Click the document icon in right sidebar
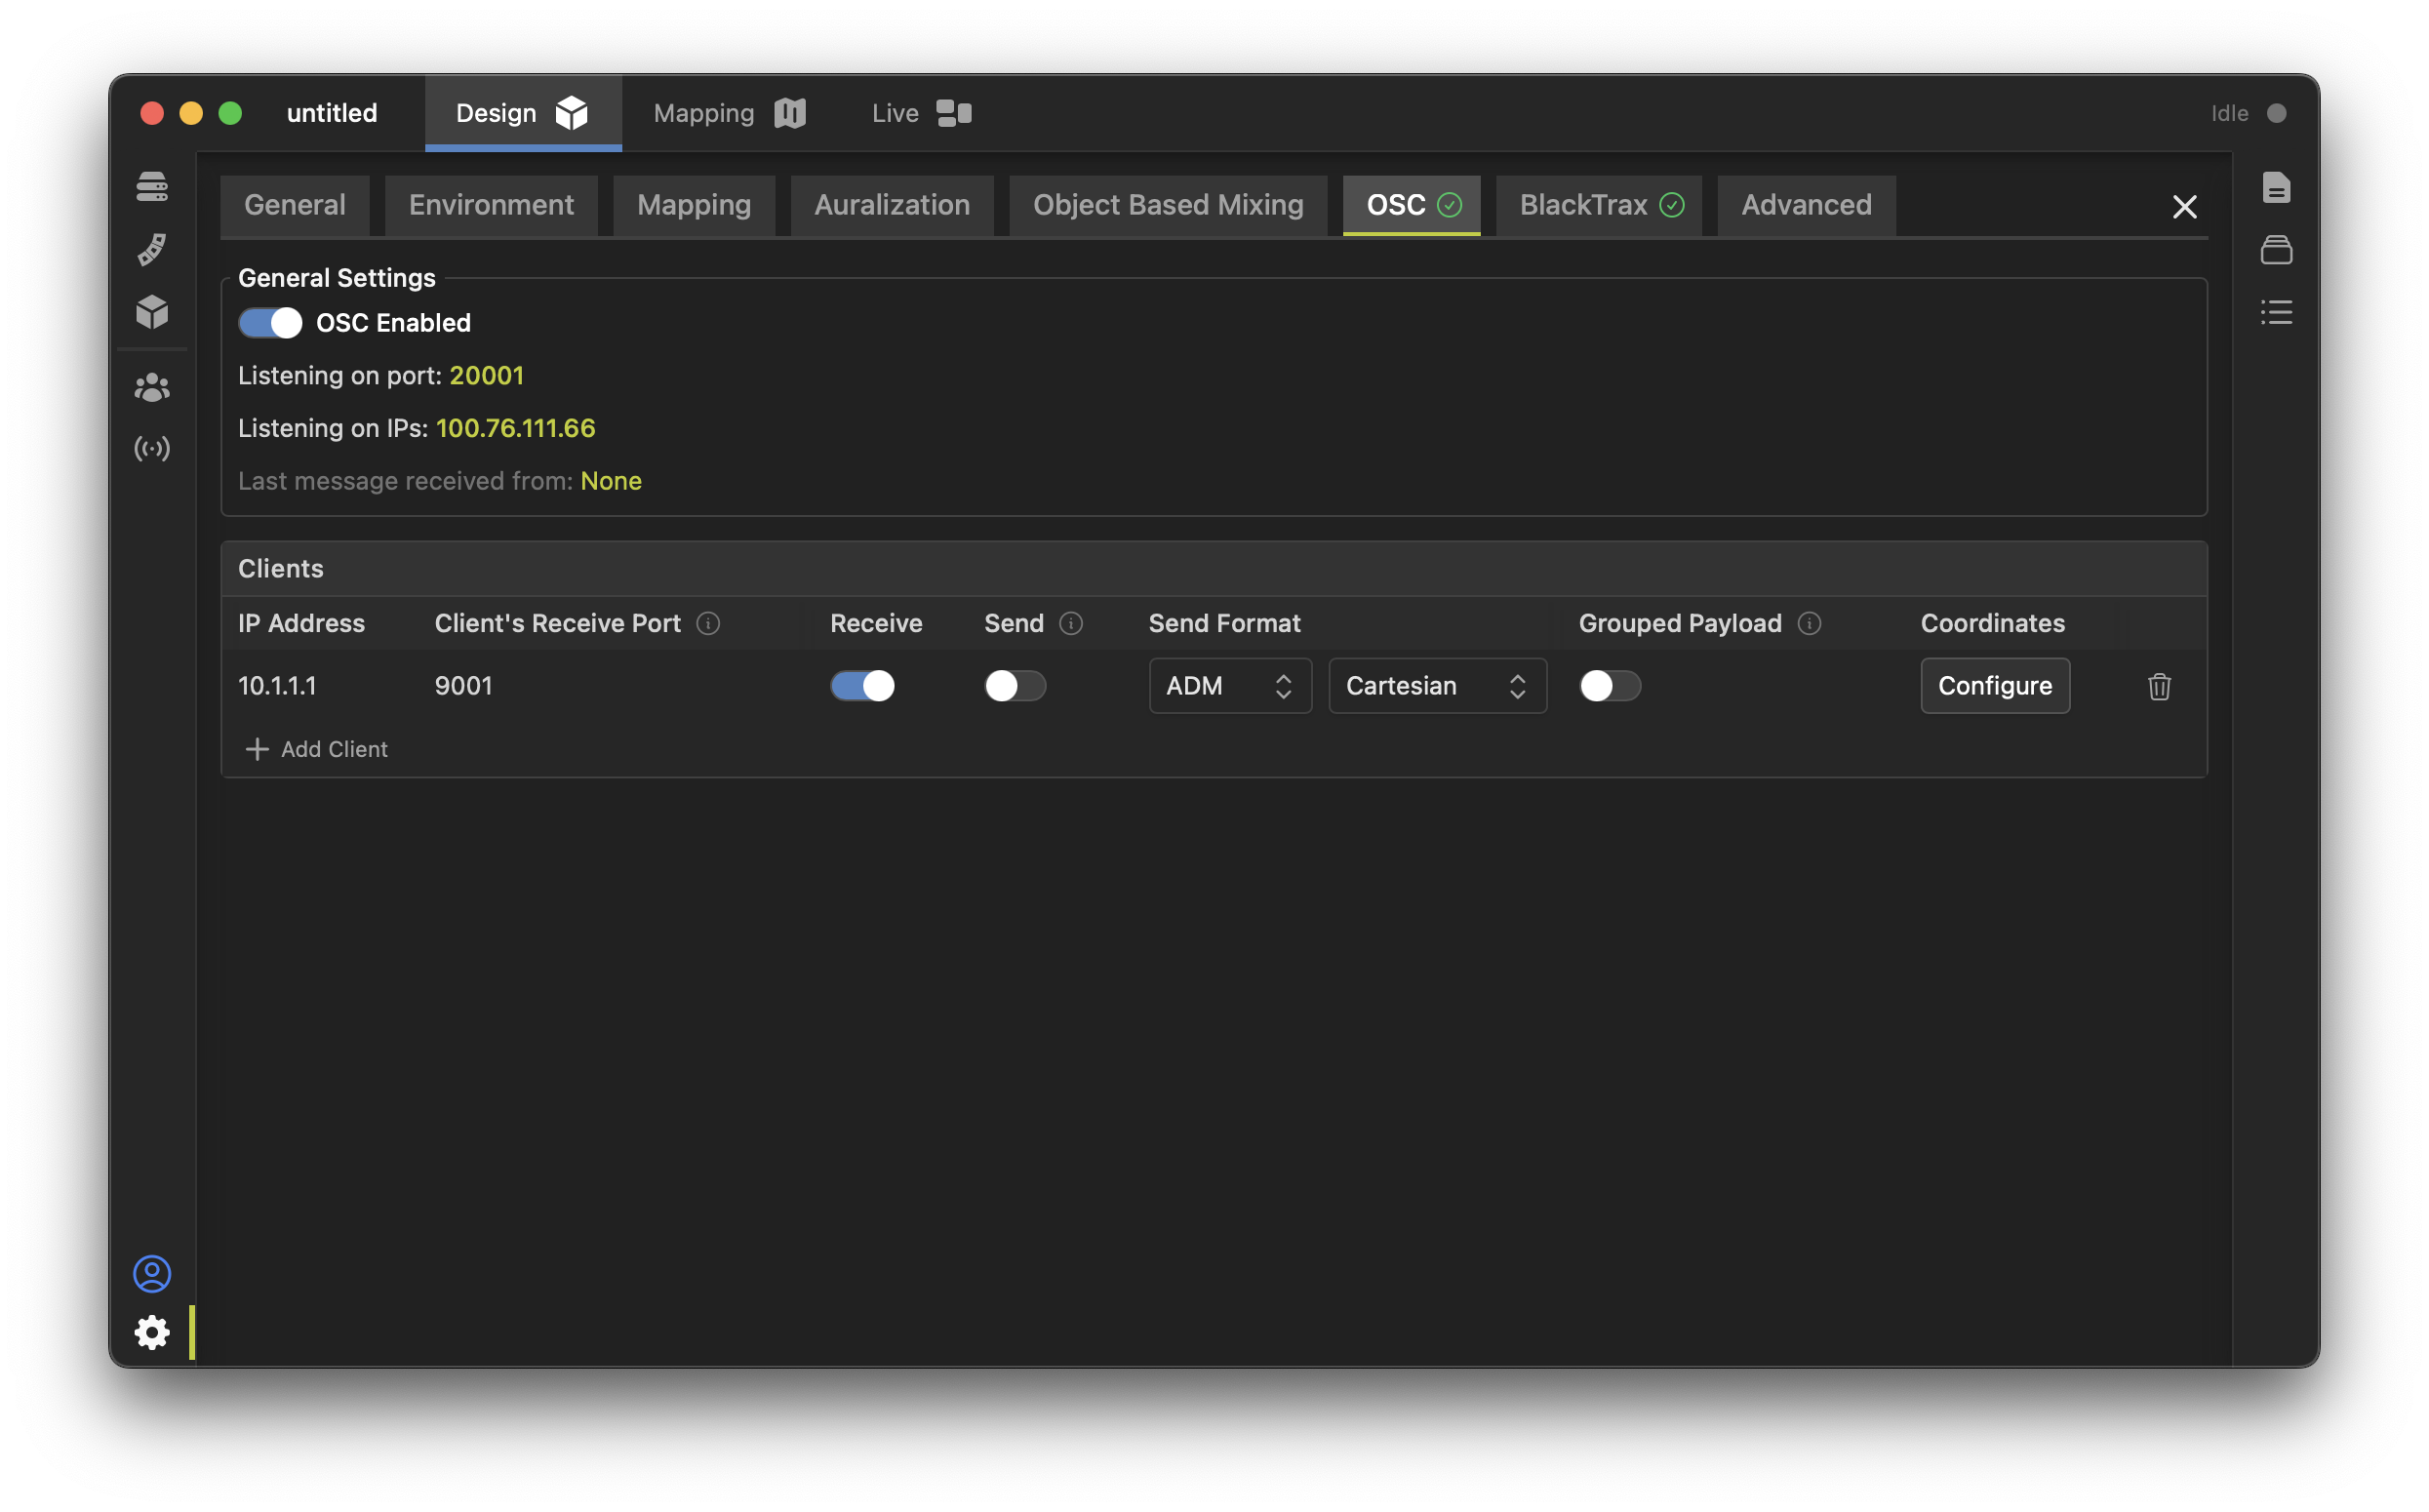The height and width of the screenshot is (1512, 2429). click(x=2276, y=187)
